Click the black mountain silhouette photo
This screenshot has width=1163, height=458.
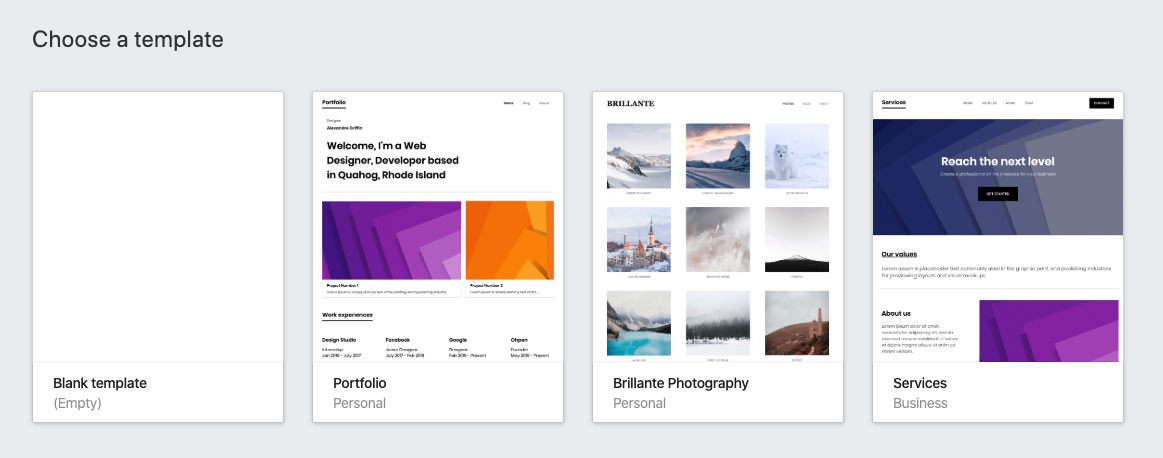(797, 240)
